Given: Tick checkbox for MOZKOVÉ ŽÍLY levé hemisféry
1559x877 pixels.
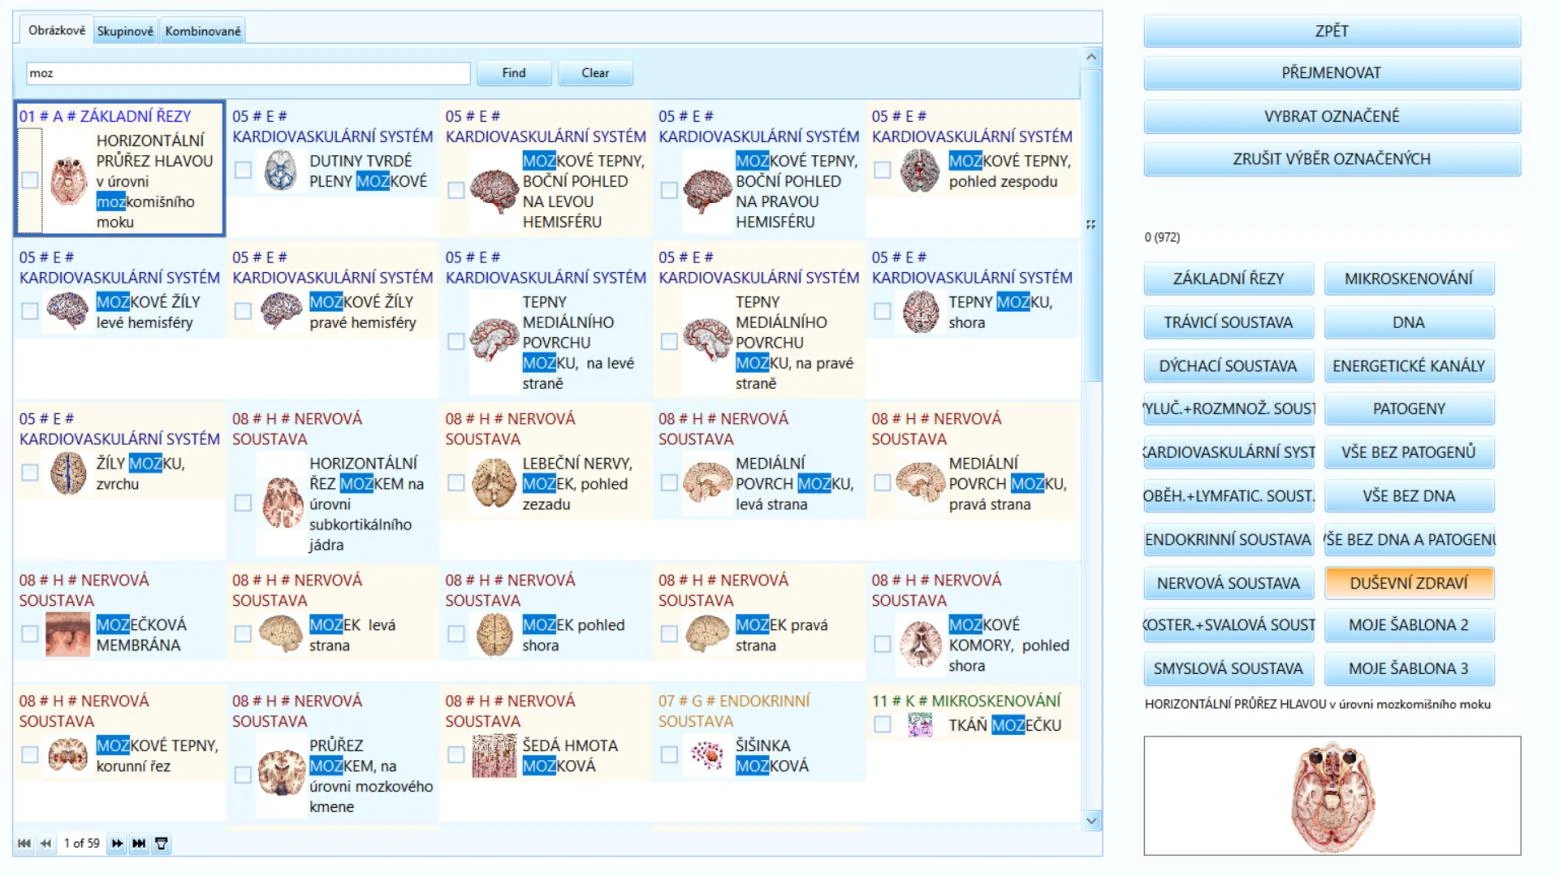Looking at the screenshot, I should (x=30, y=311).
